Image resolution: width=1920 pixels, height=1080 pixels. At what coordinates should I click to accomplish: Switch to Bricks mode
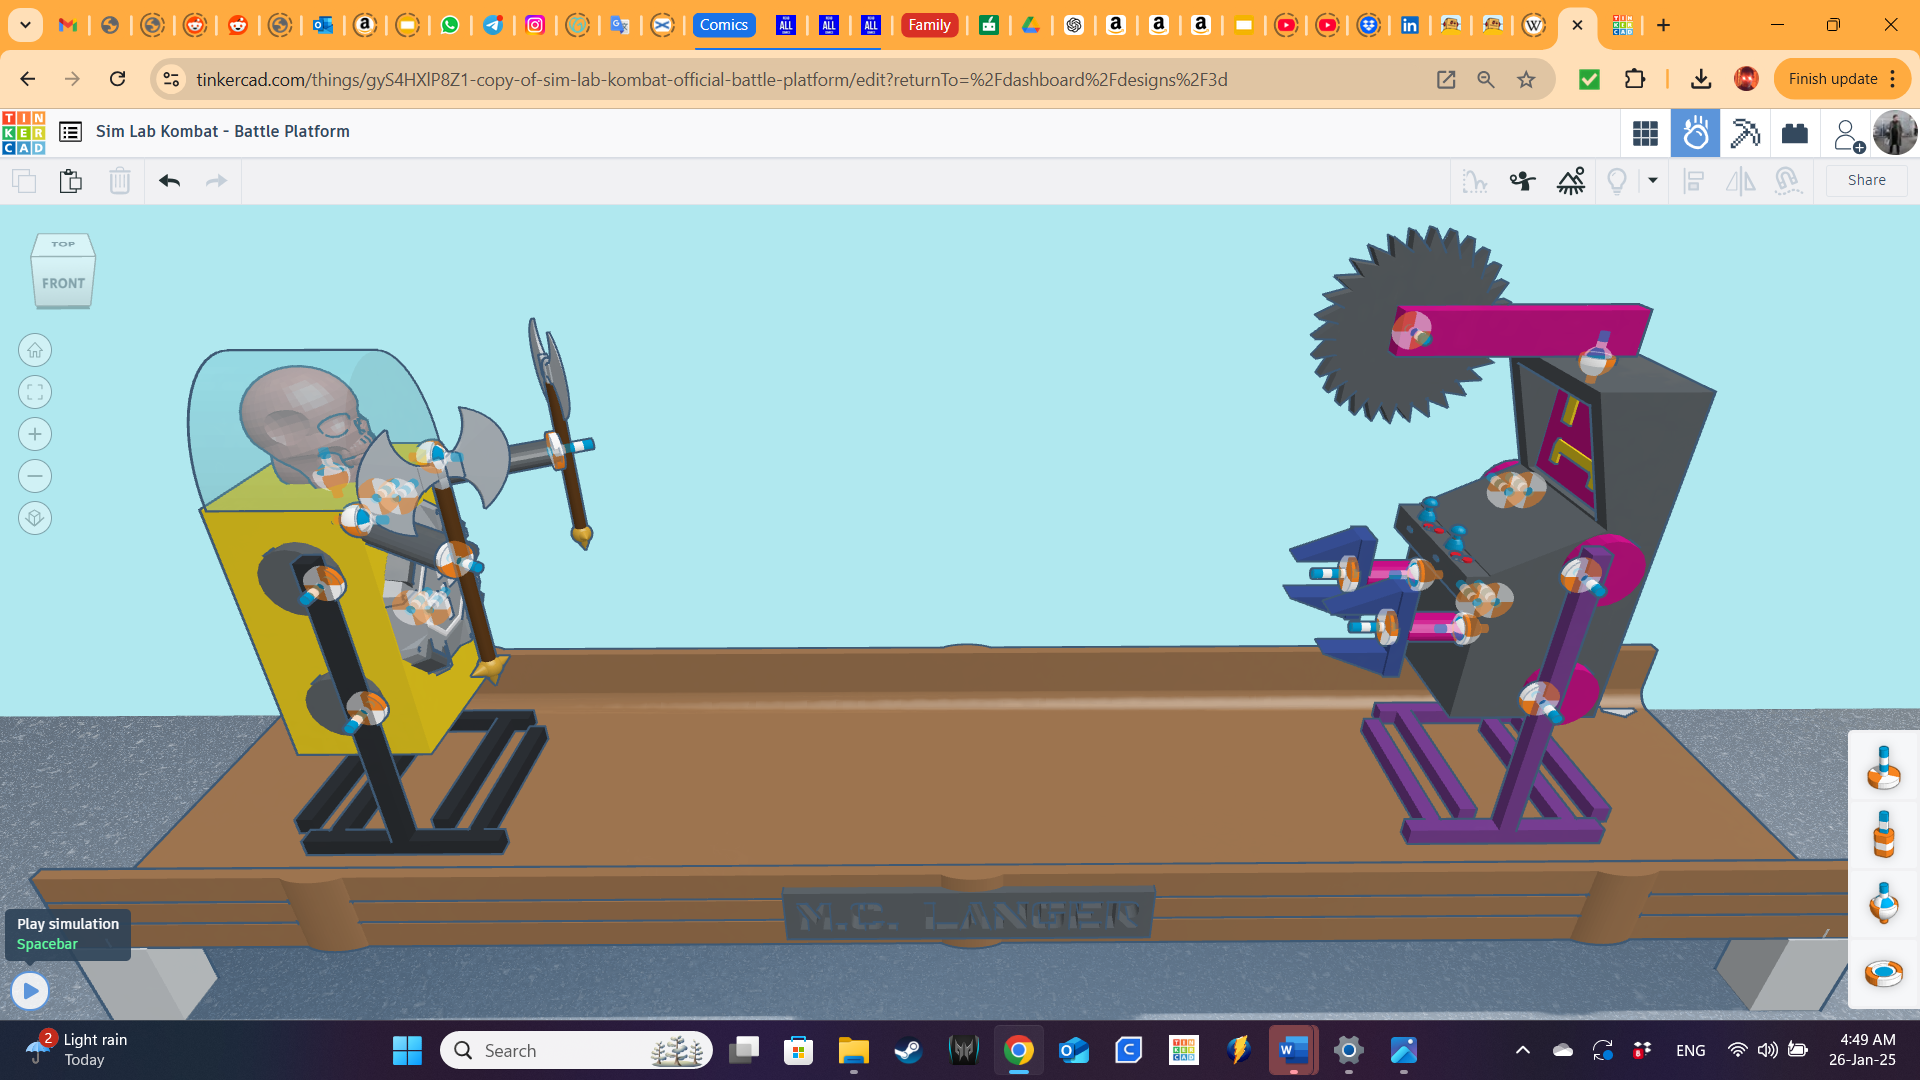[1794, 132]
